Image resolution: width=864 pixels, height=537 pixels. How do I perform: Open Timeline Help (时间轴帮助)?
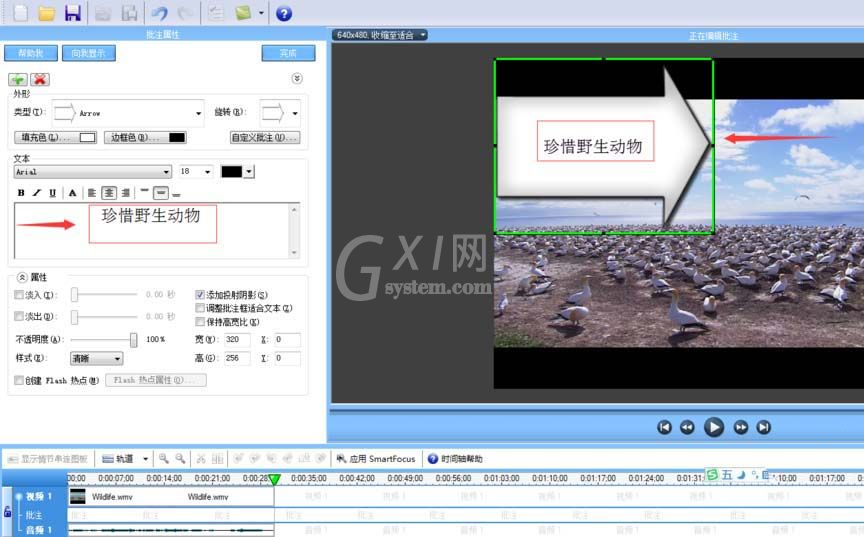[x=456, y=459]
